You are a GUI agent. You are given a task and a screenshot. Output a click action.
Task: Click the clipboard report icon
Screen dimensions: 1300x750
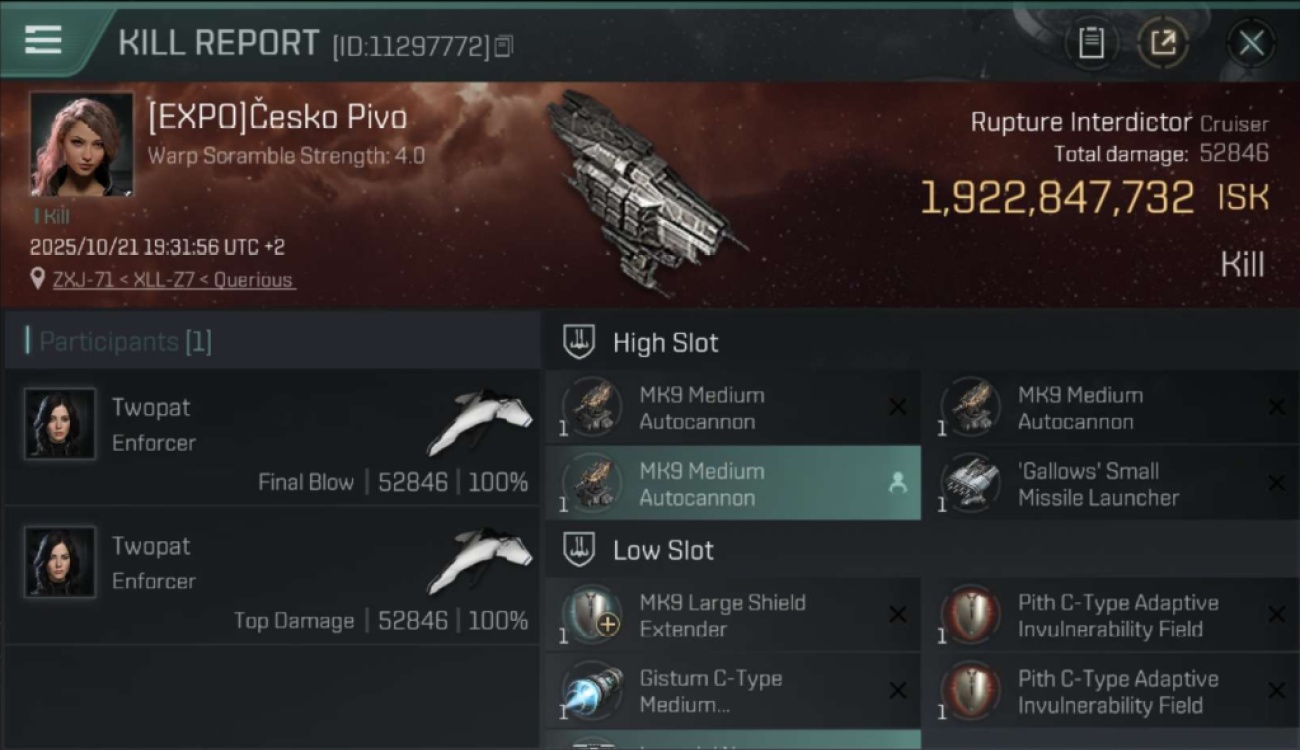pyautogui.click(x=1091, y=43)
